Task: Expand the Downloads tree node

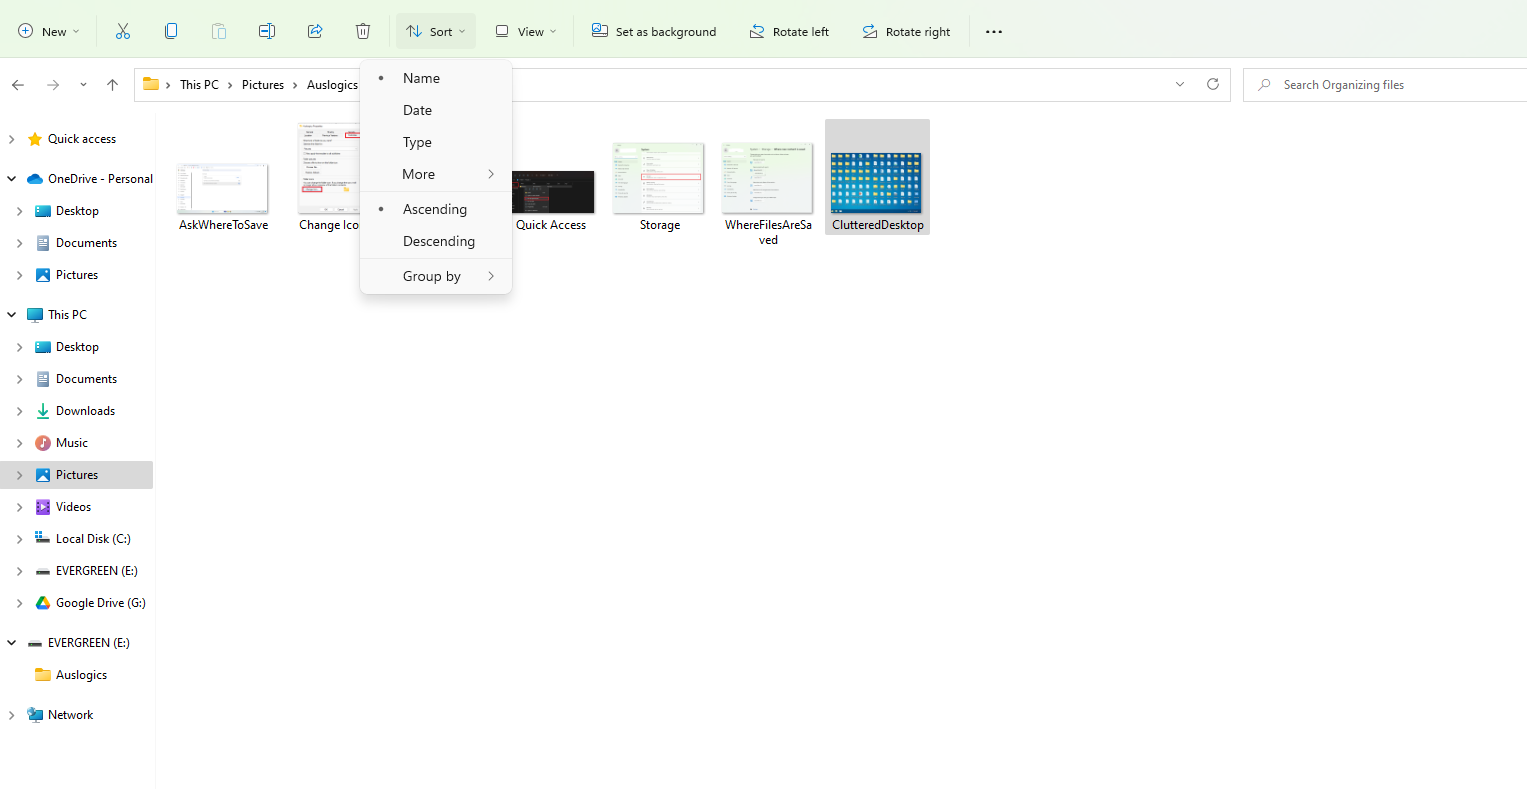Action: click(19, 411)
